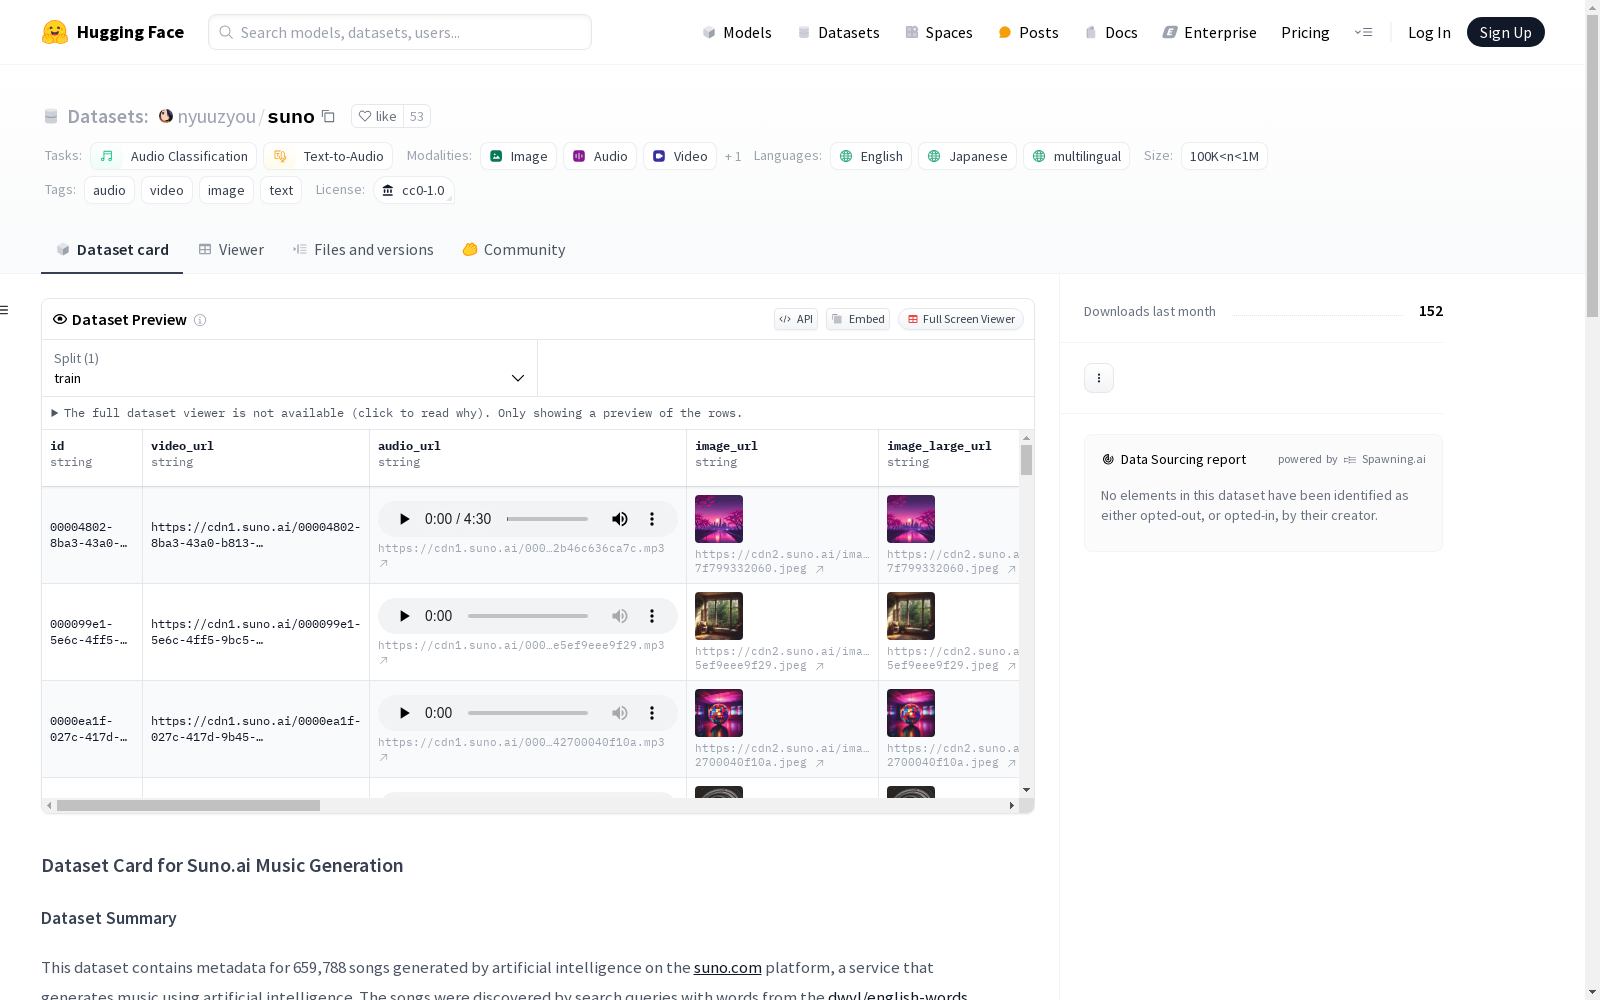Open external link for 5ef9eee9f29.jpeg image_url
The image size is (1600, 1000).
[x=820, y=666]
